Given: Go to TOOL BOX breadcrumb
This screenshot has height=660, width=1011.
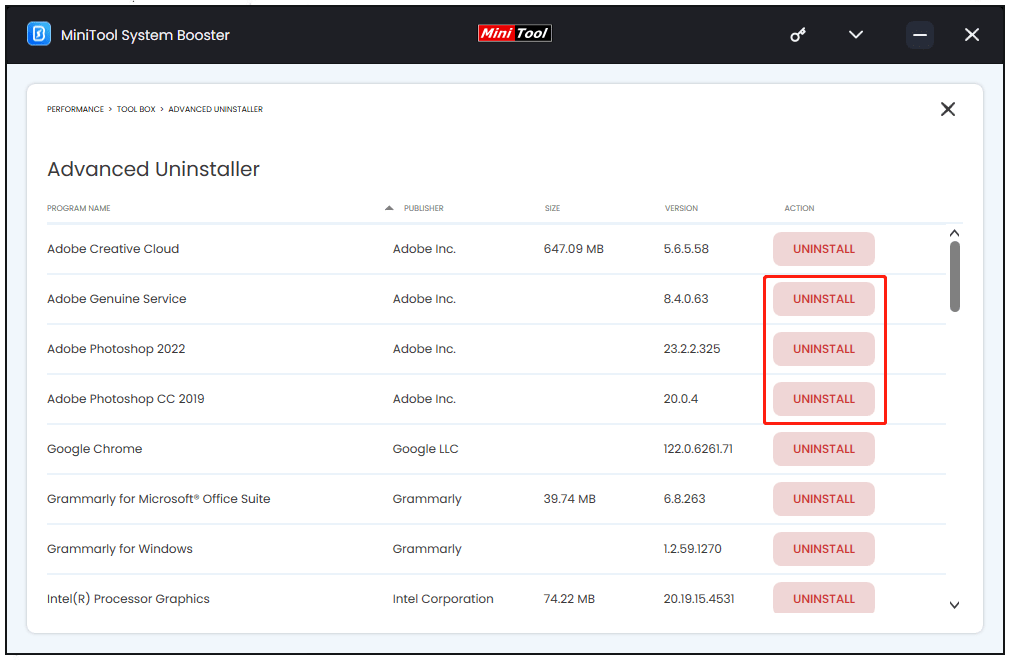Looking at the screenshot, I should click(136, 109).
